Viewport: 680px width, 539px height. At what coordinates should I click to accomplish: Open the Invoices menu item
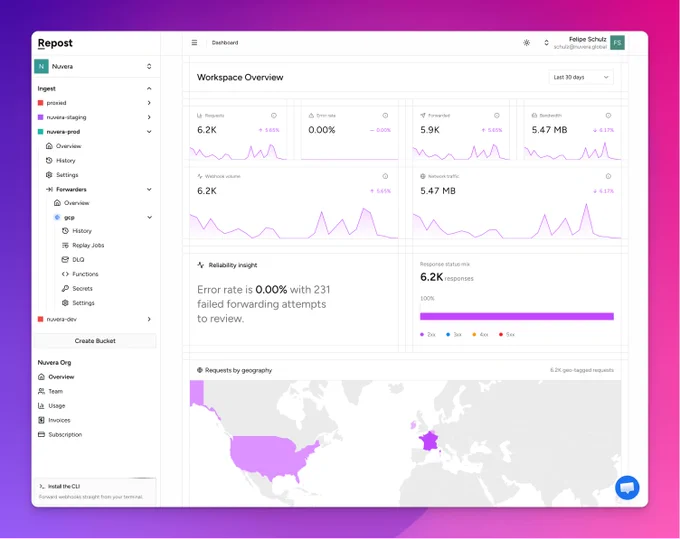(59, 420)
